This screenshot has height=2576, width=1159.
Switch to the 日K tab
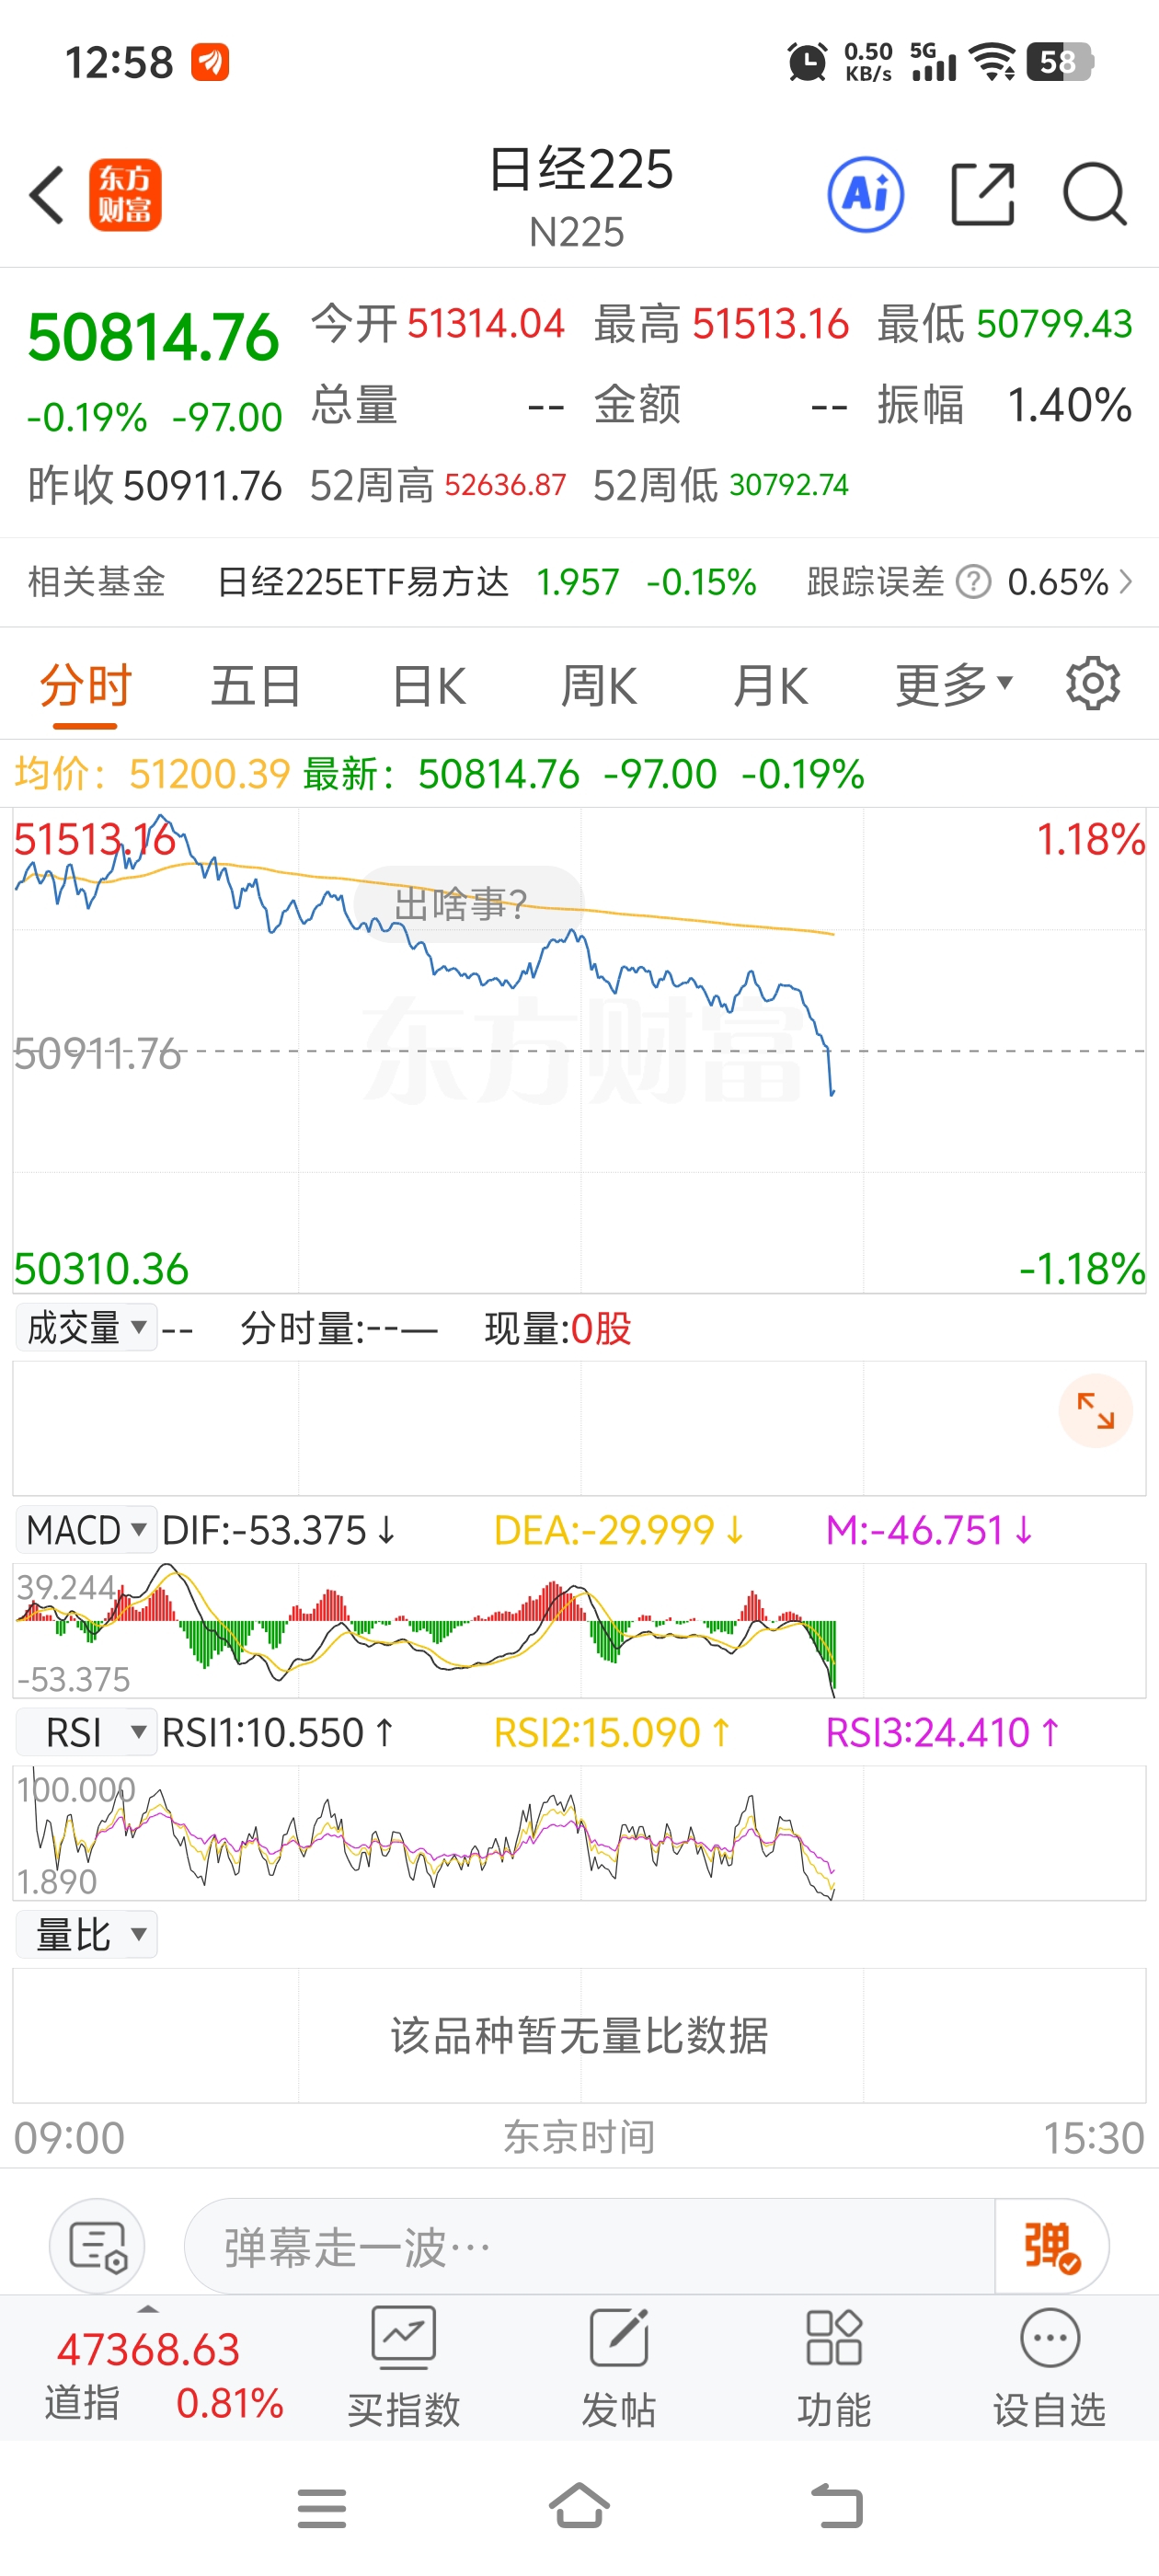pos(428,686)
